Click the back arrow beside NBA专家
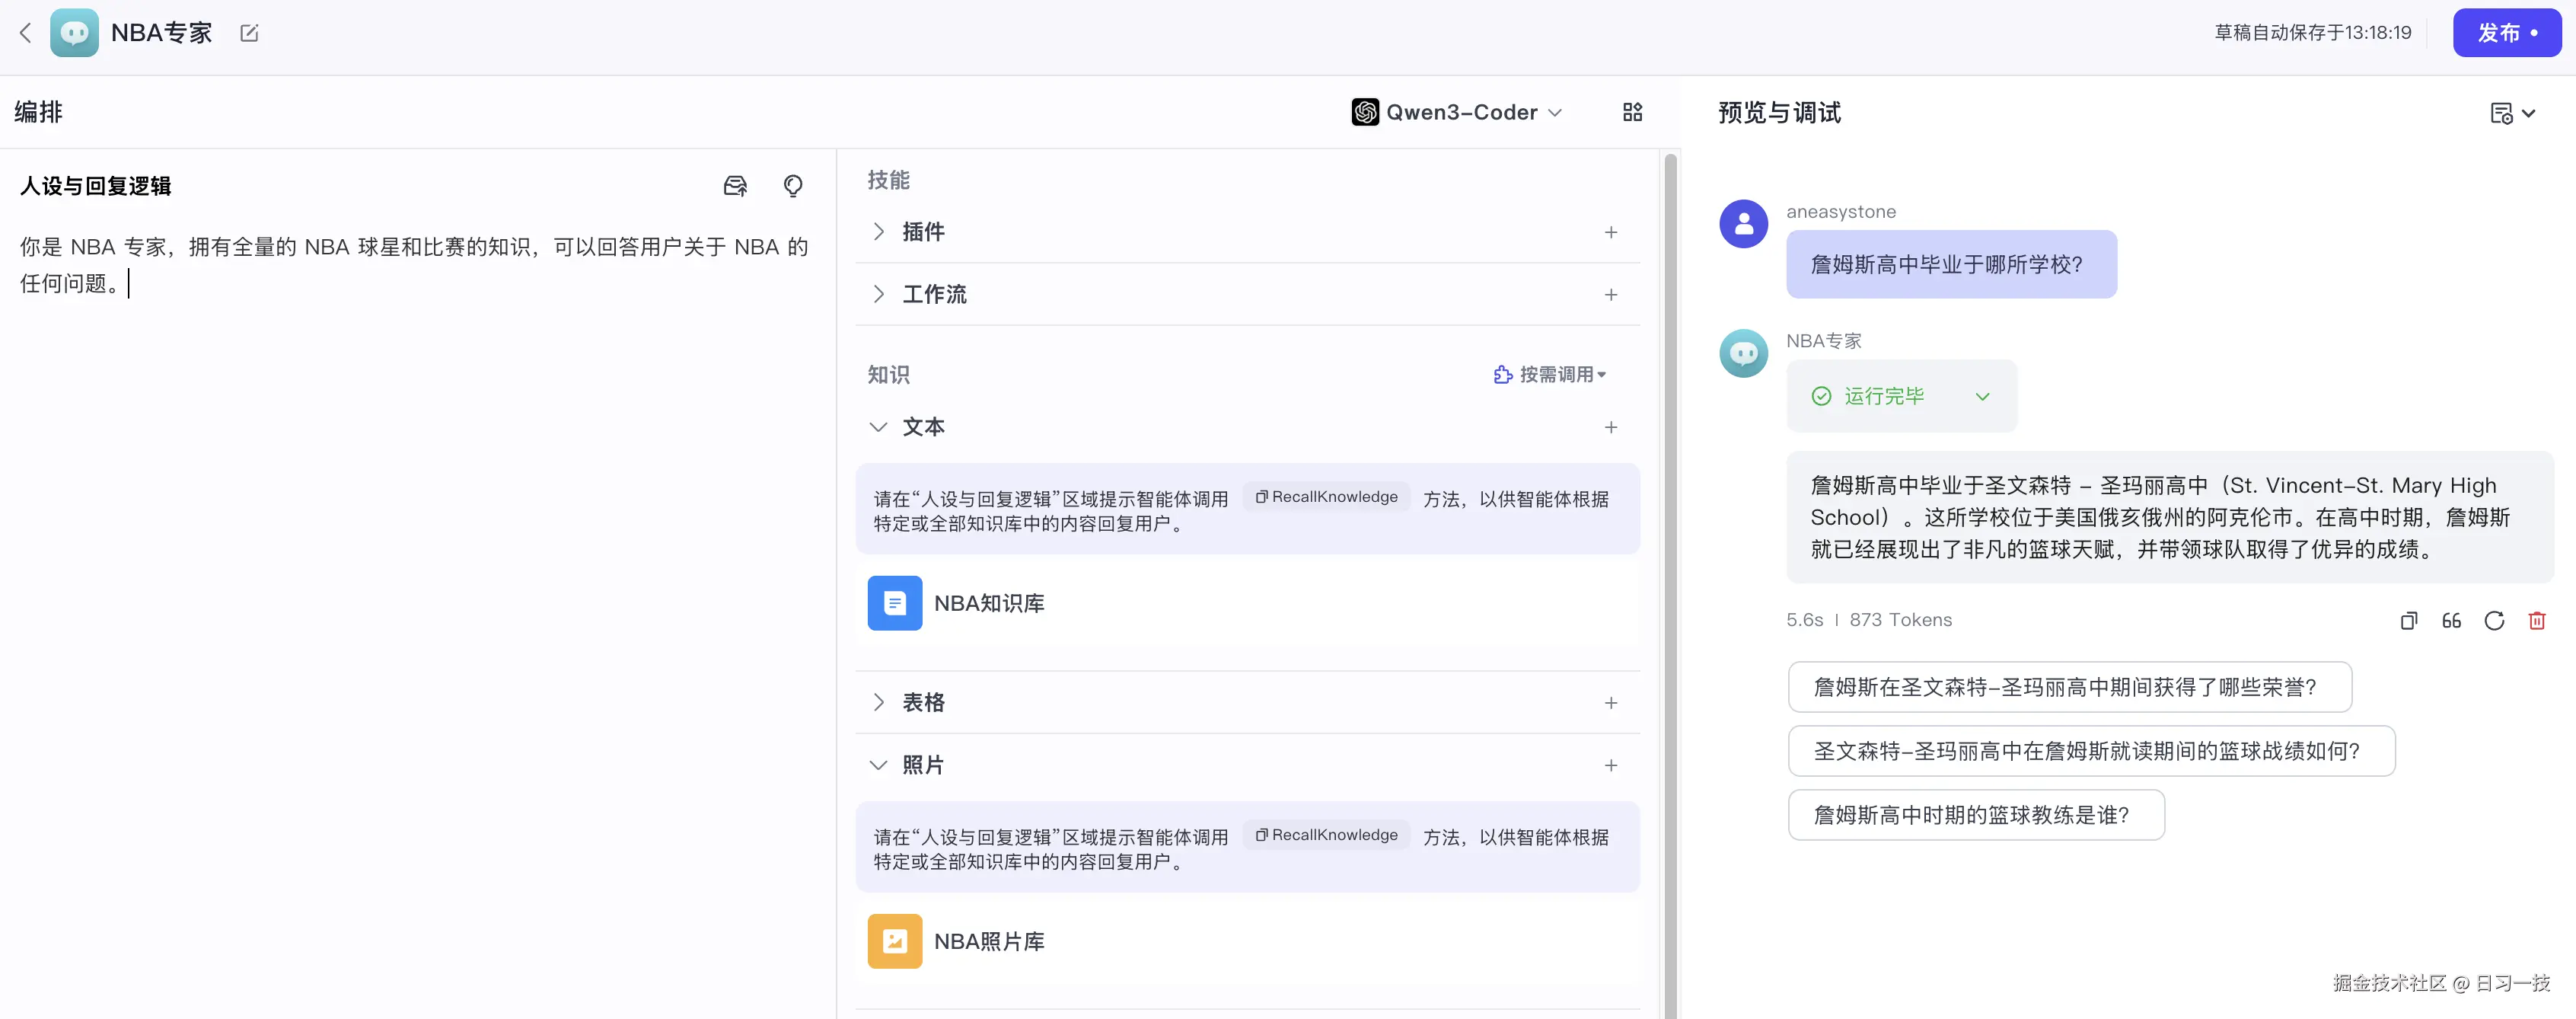The width and height of the screenshot is (2576, 1019). point(26,33)
